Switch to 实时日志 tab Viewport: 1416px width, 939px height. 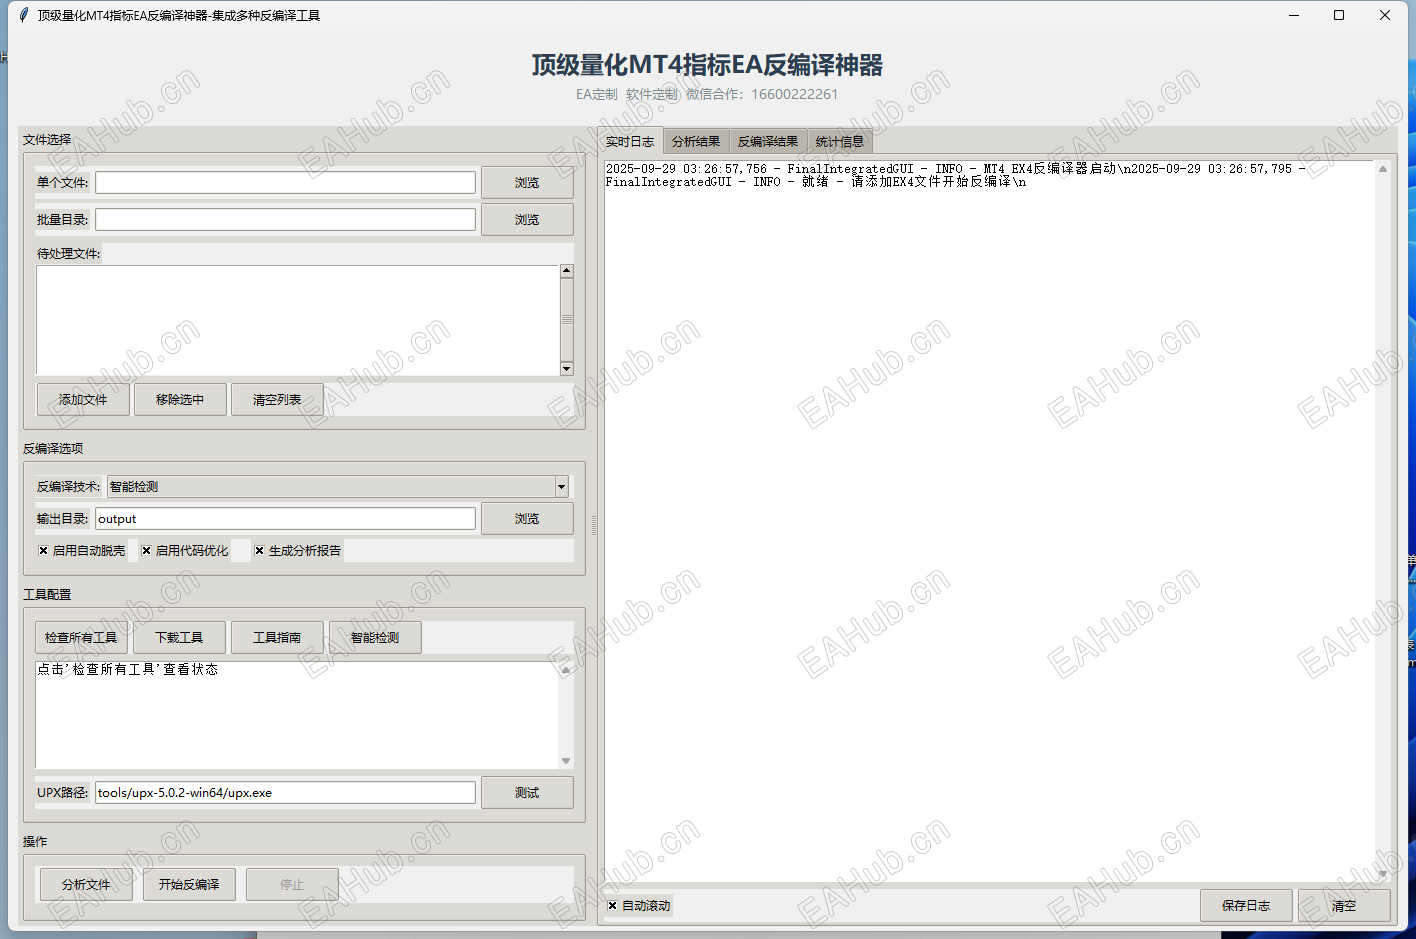click(x=630, y=141)
